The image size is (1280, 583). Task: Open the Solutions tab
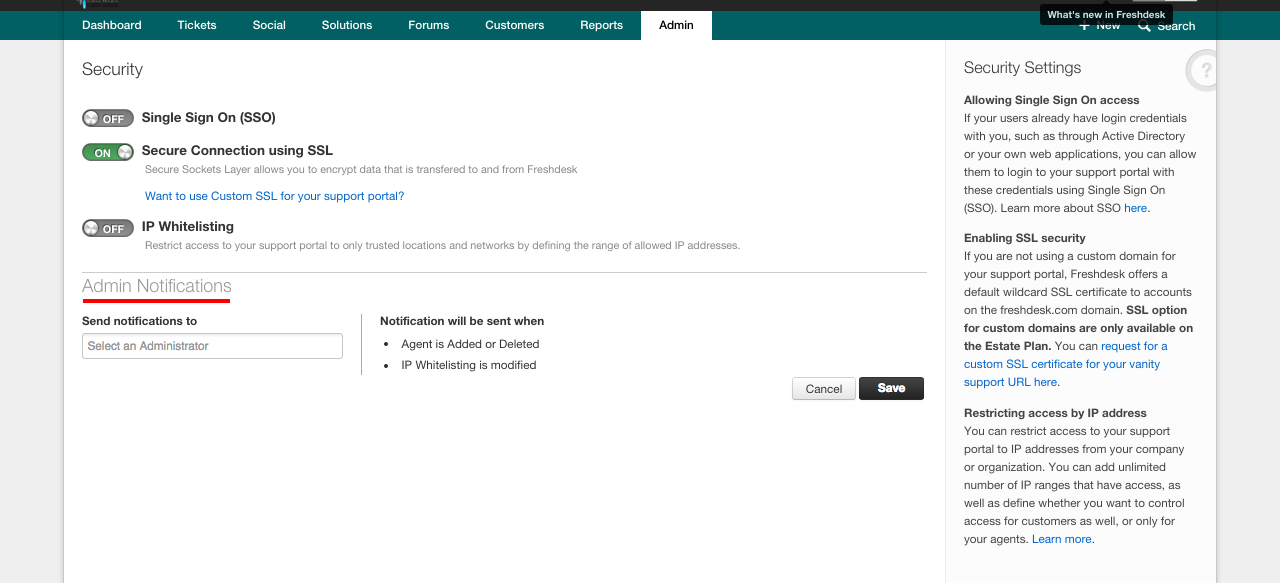pyautogui.click(x=347, y=25)
